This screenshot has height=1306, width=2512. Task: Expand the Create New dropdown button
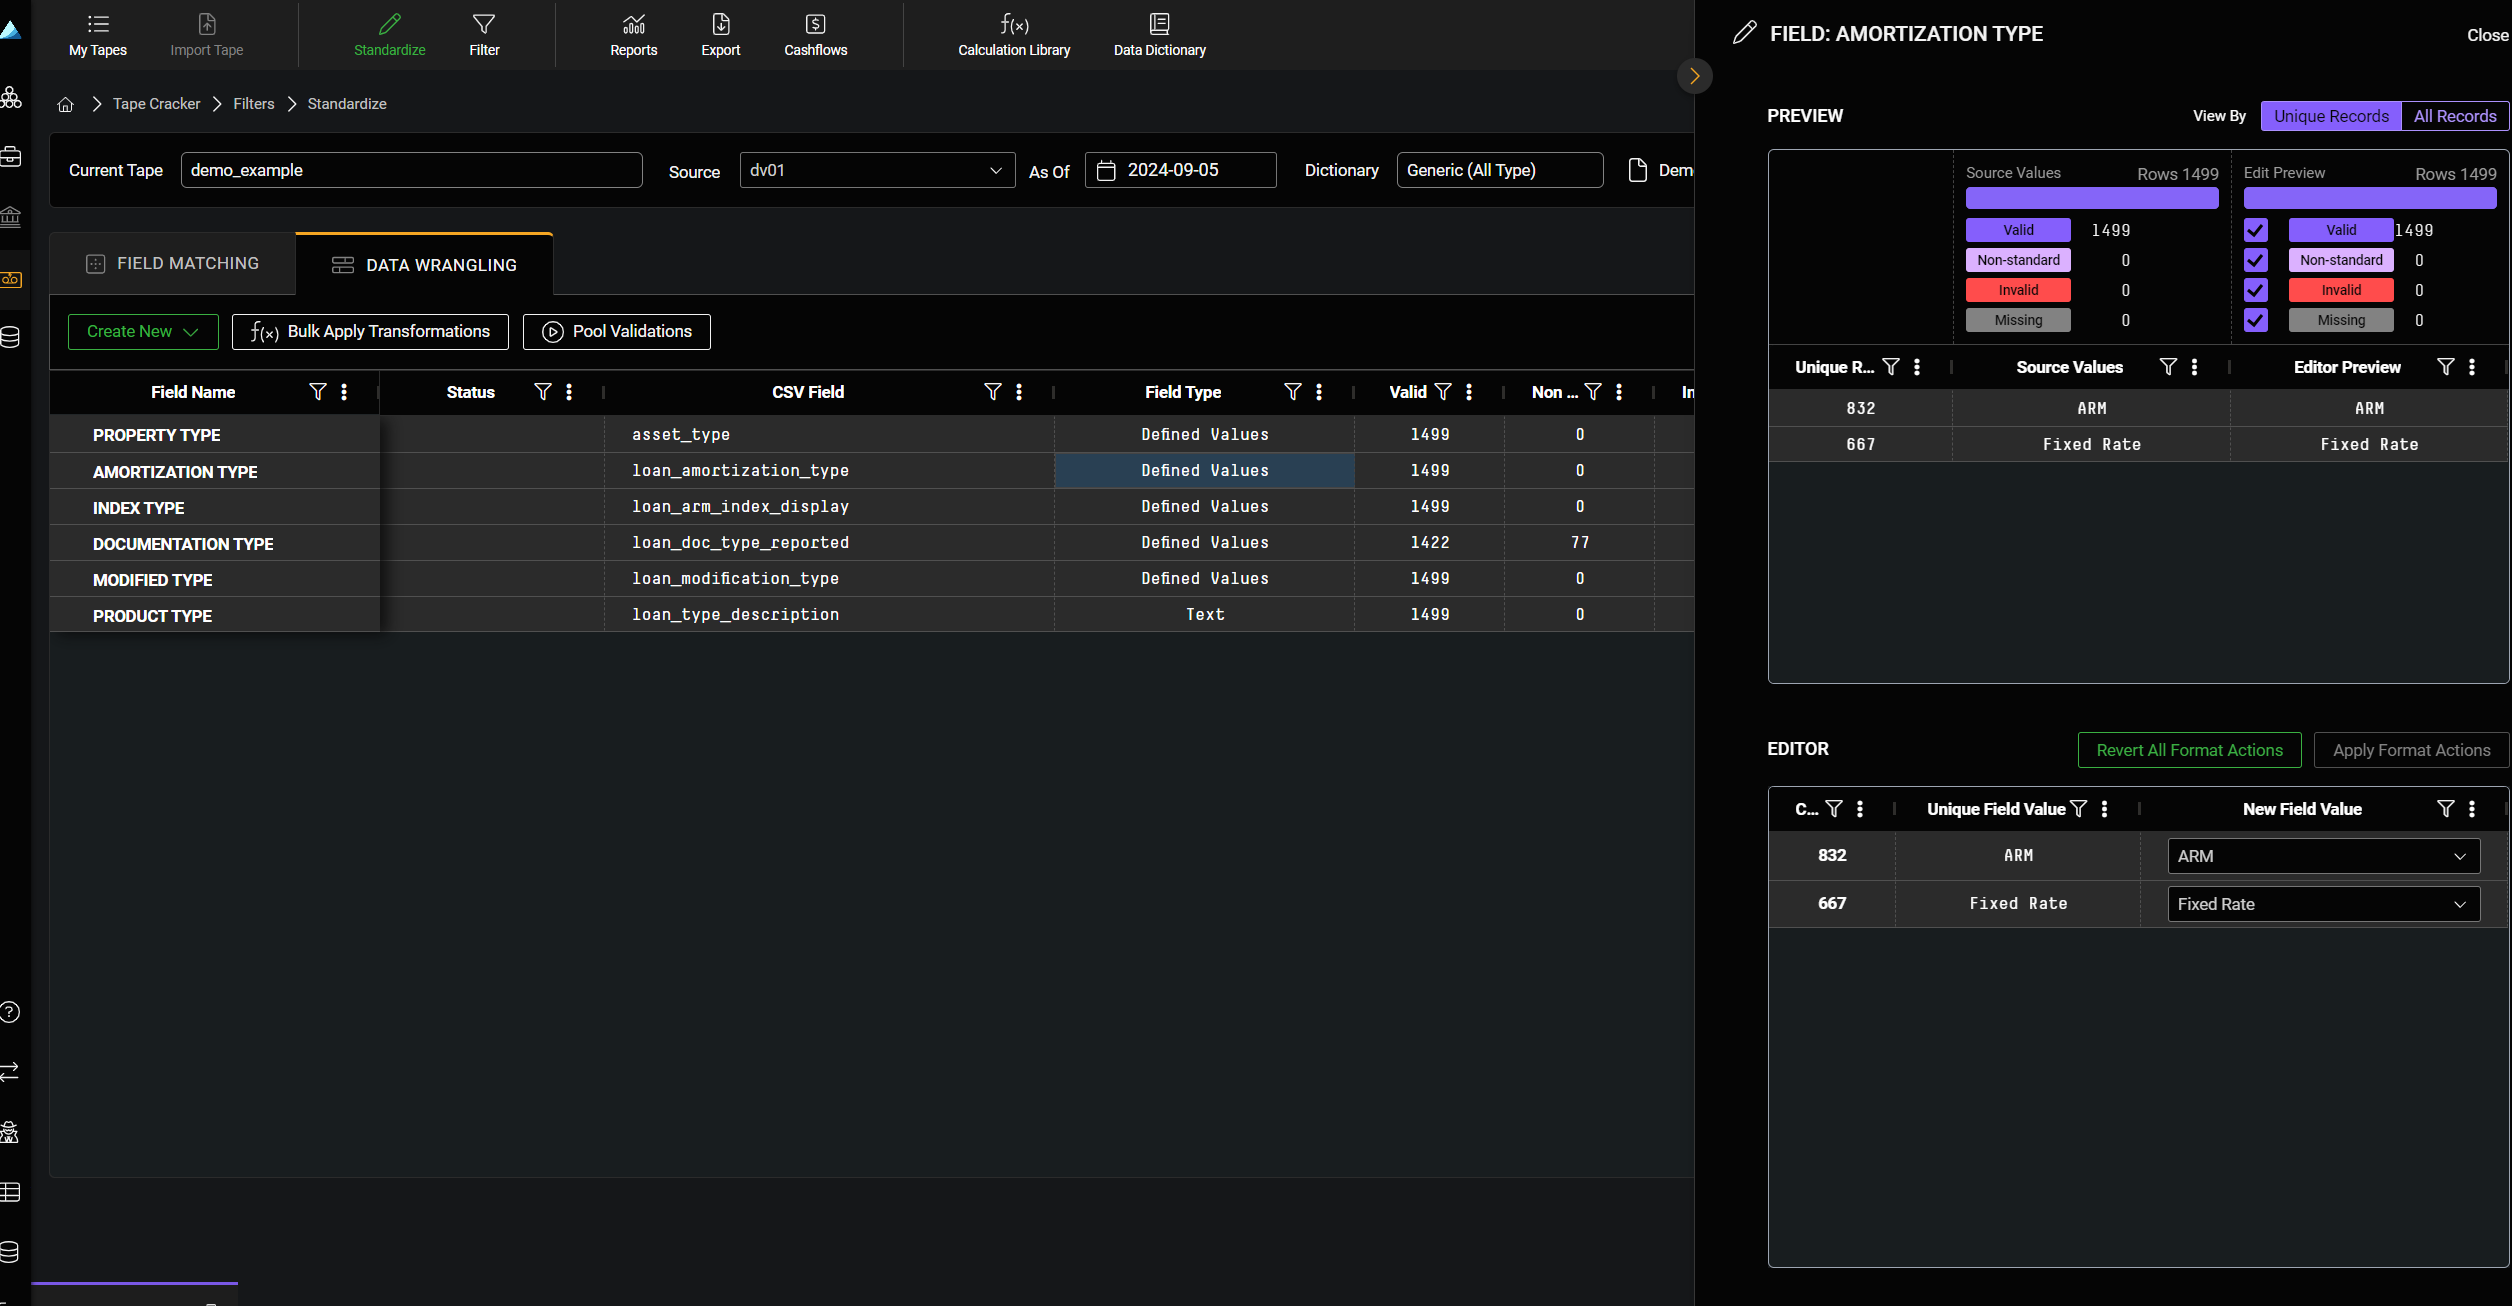143,332
